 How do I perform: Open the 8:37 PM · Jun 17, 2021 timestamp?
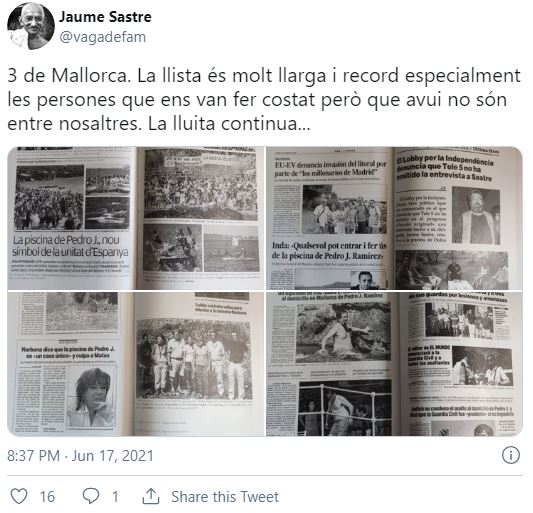[x=81, y=456]
